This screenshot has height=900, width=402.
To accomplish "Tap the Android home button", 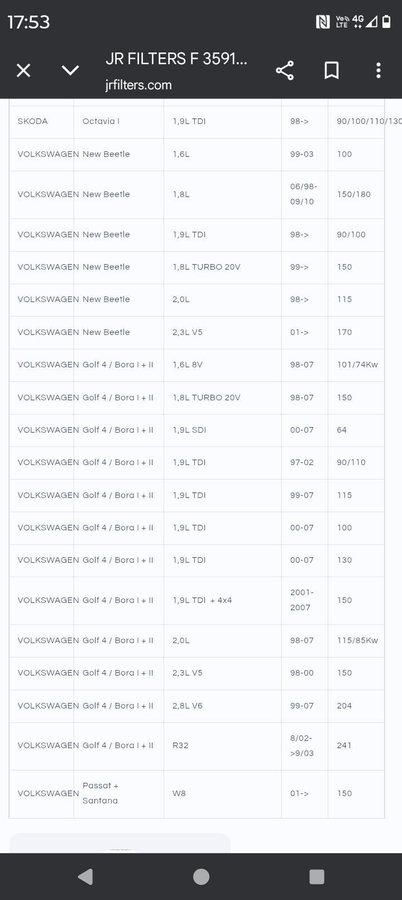I will (201, 876).
